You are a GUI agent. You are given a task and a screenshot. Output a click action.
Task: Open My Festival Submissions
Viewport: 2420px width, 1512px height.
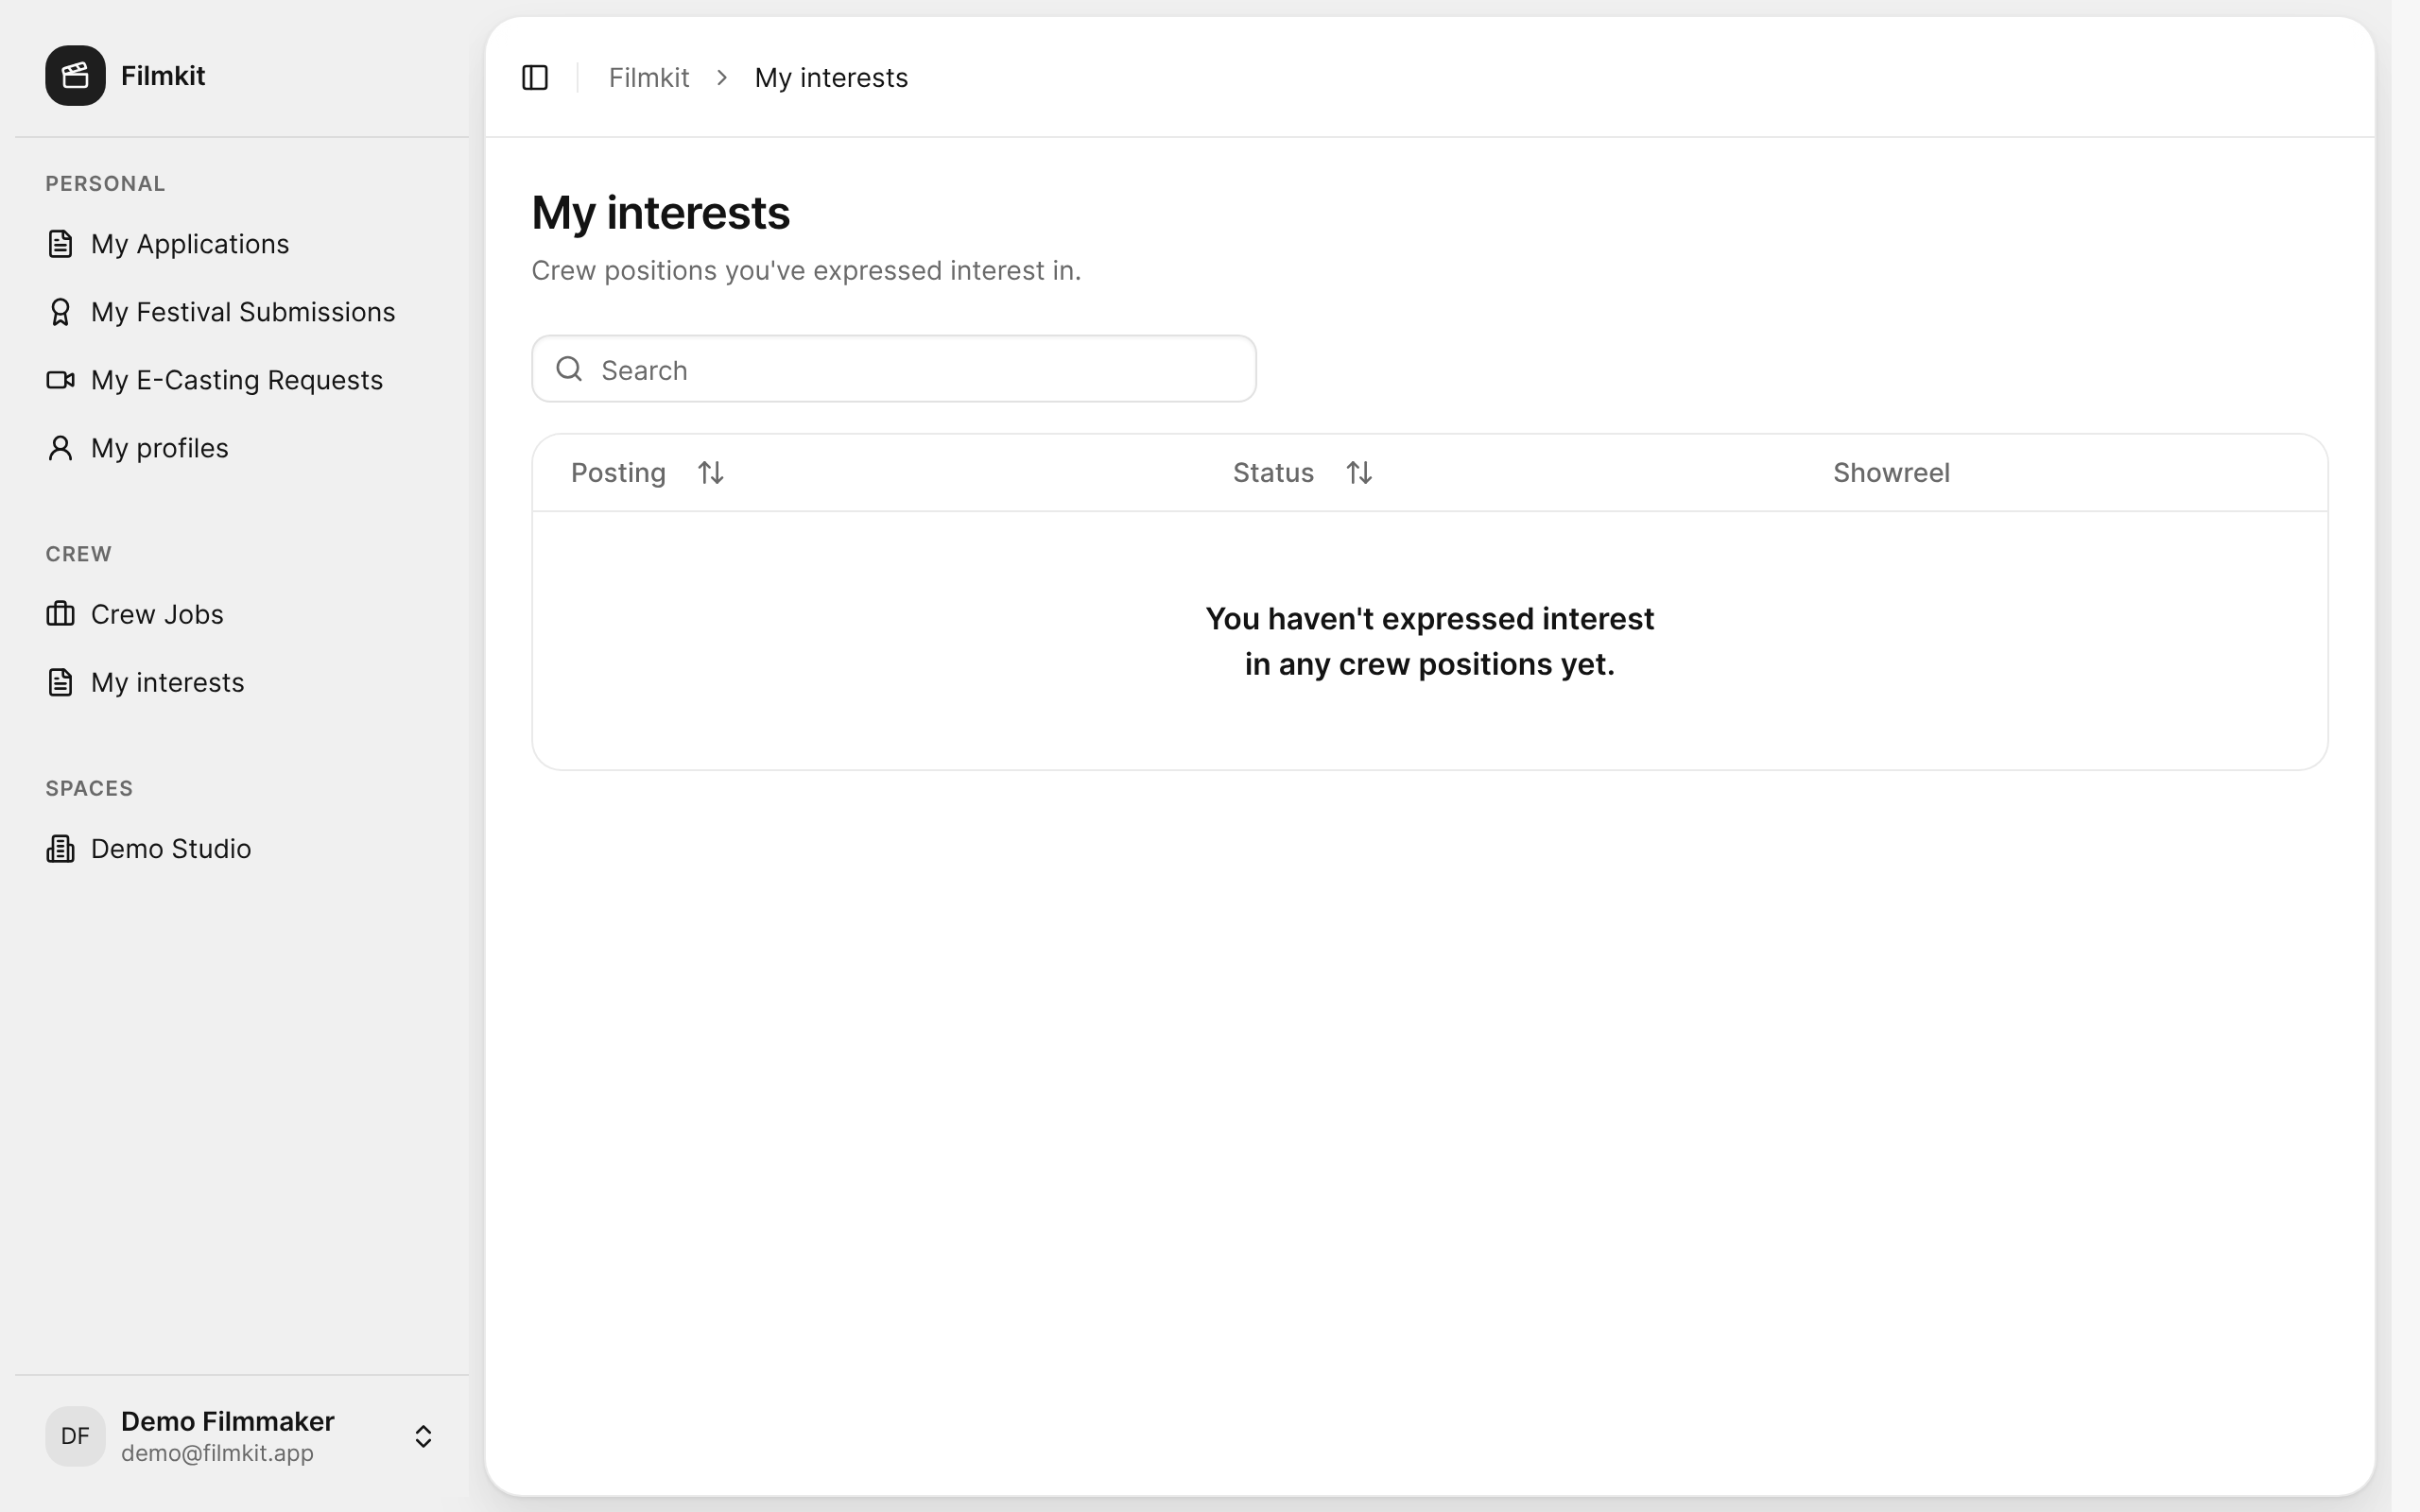pos(242,312)
